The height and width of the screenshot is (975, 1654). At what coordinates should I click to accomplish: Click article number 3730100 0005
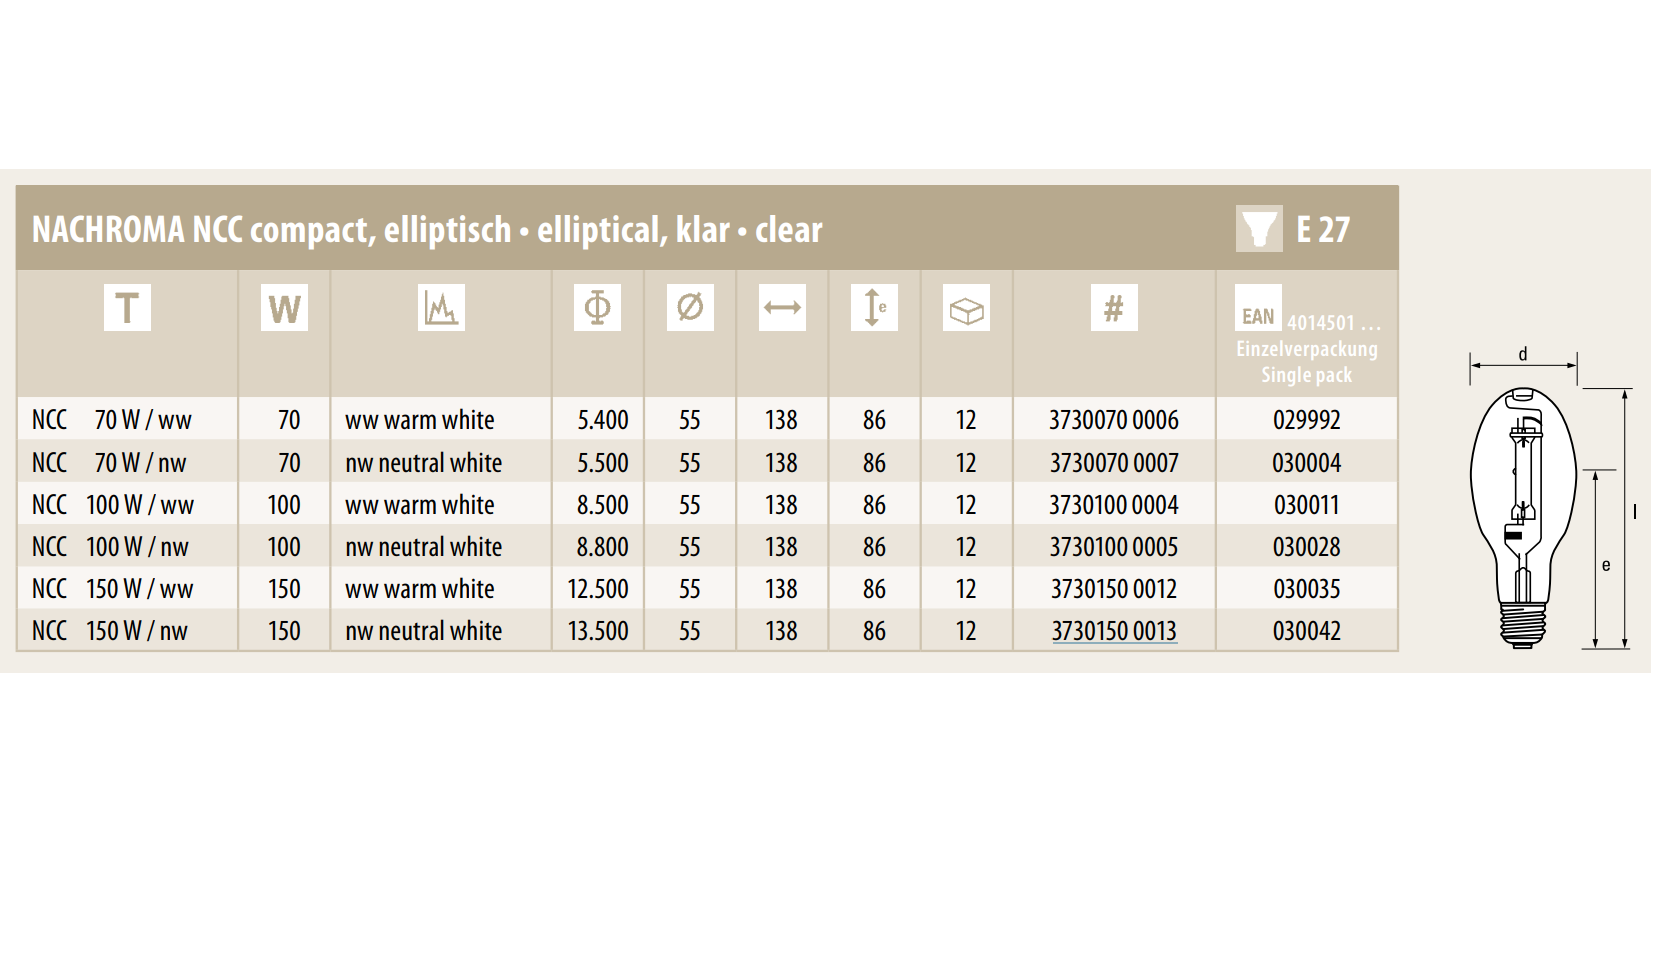tap(1114, 547)
